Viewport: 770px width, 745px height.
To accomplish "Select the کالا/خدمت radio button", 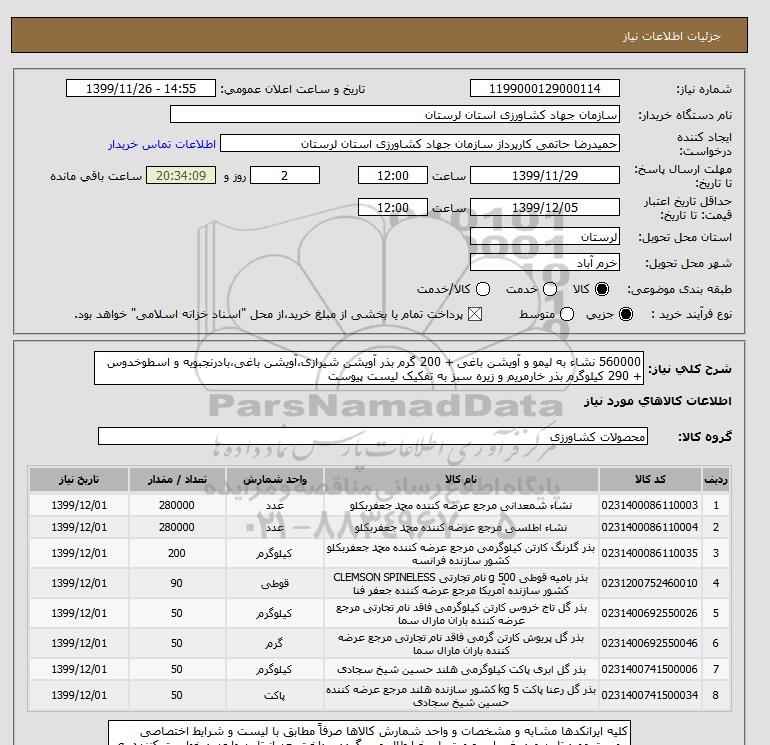I will click(483, 289).
